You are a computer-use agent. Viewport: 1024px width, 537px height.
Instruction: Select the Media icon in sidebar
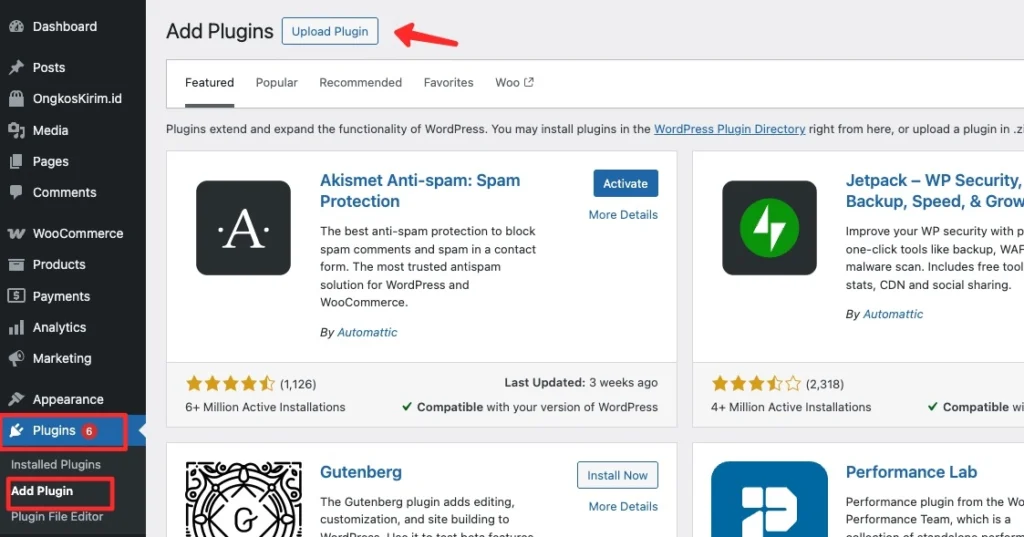coord(16,130)
